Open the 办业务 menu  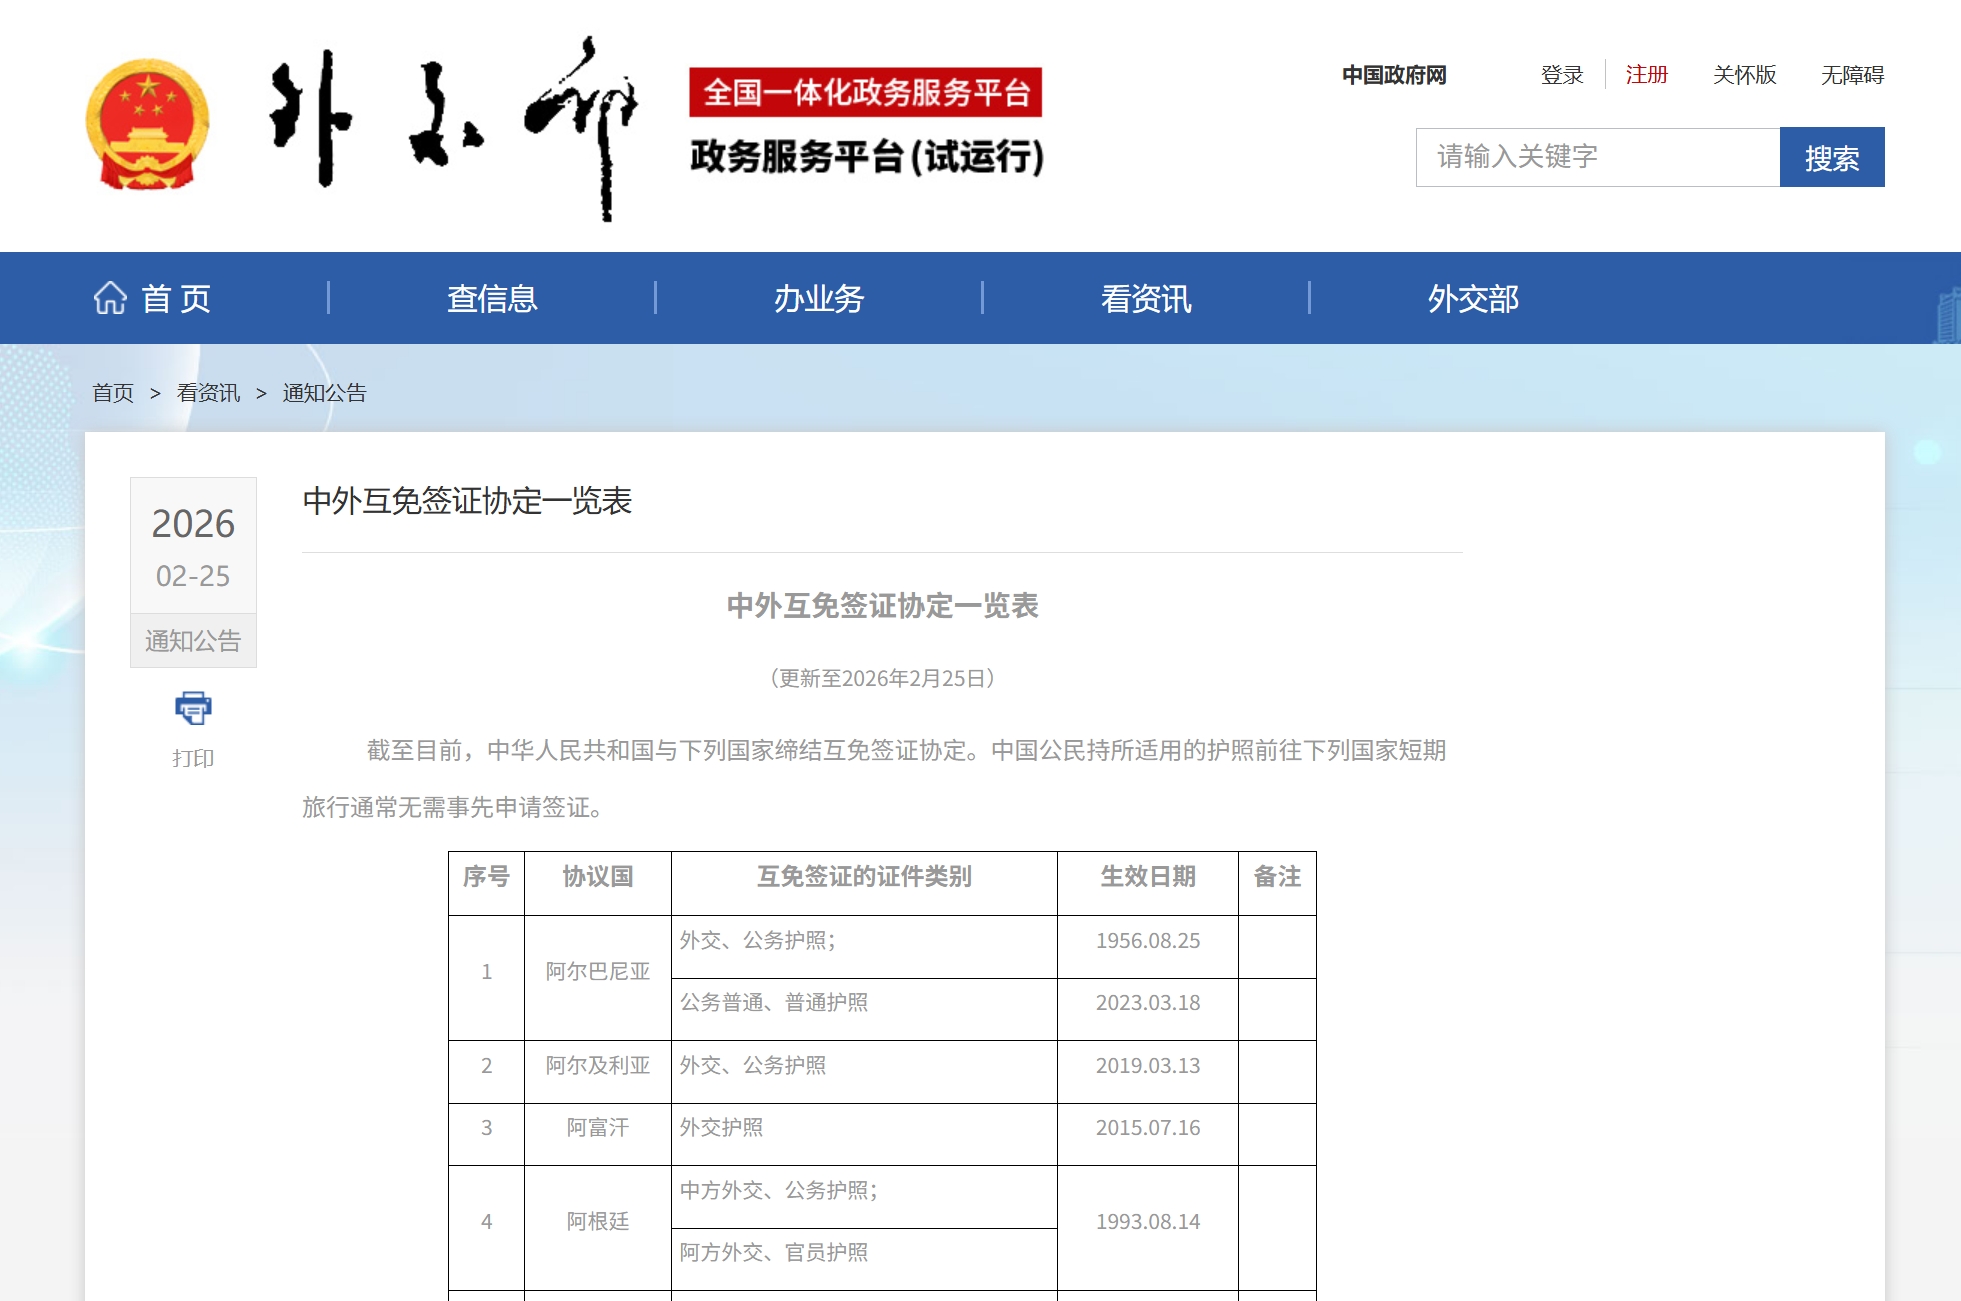pos(818,297)
